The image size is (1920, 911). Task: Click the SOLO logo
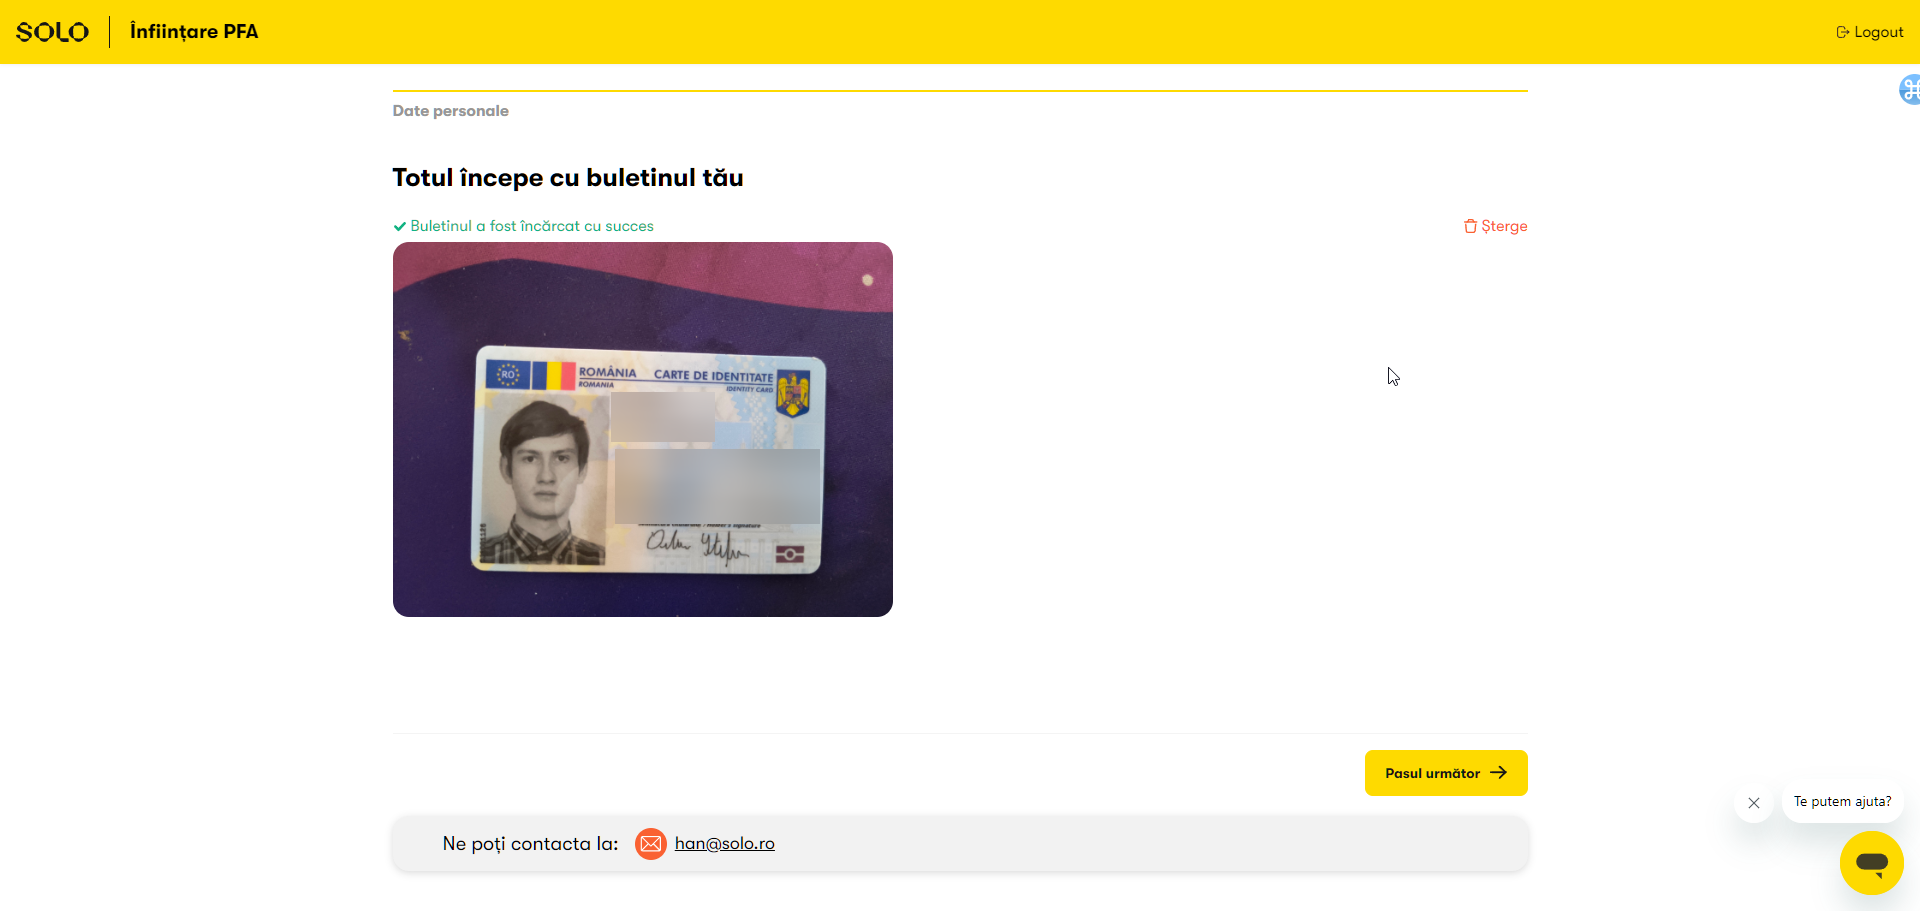[52, 32]
